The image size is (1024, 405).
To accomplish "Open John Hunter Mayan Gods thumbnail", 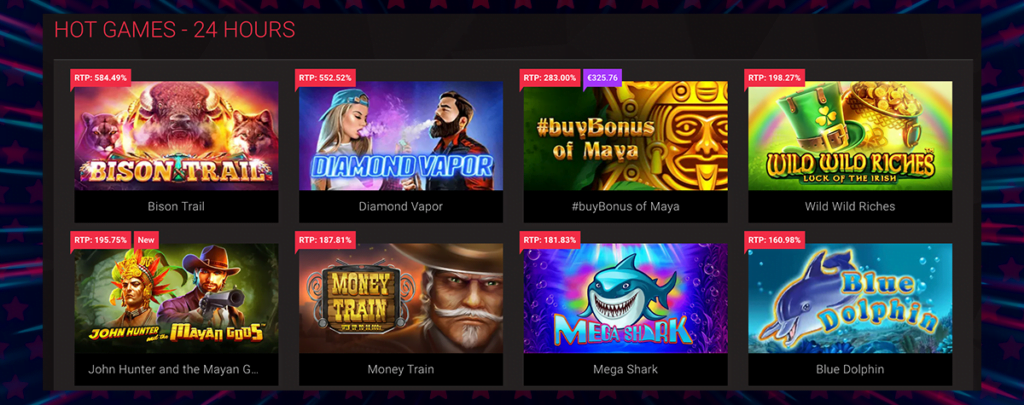I will (176, 299).
